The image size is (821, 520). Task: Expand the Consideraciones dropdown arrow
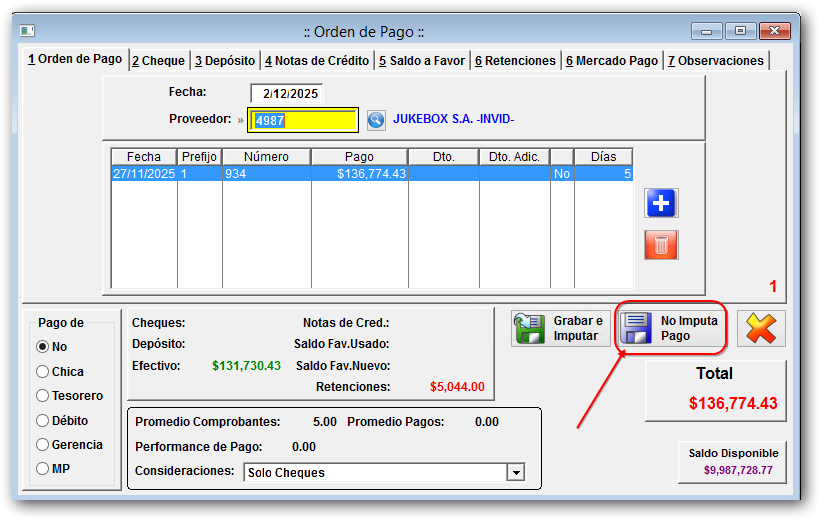(x=516, y=473)
